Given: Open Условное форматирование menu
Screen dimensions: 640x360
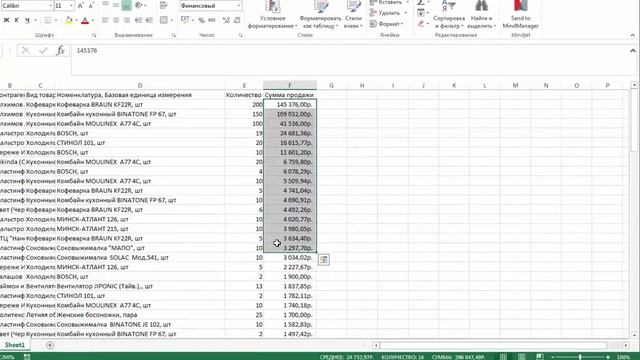Looking at the screenshot, I should pyautogui.click(x=273, y=15).
